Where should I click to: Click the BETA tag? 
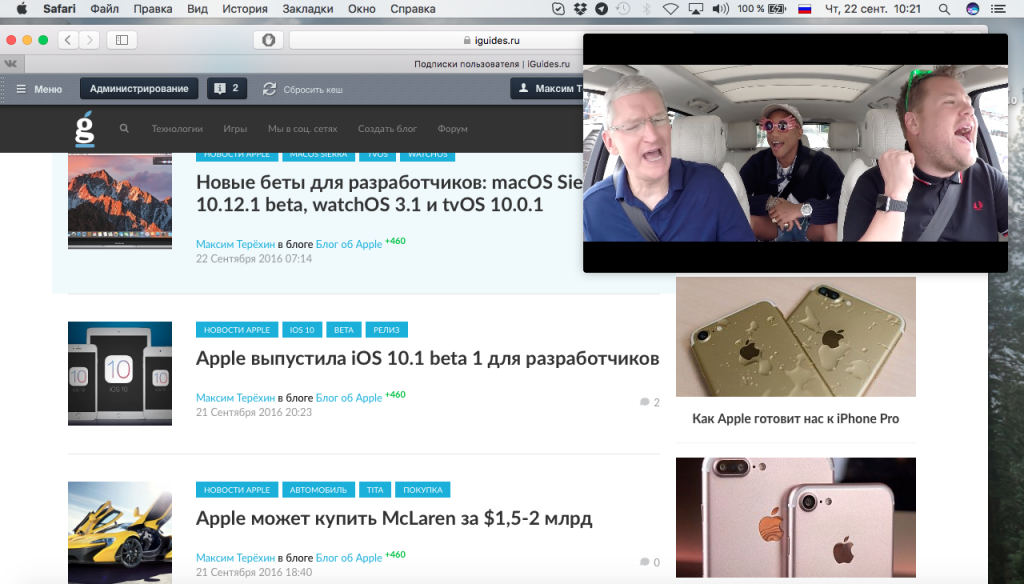[344, 330]
